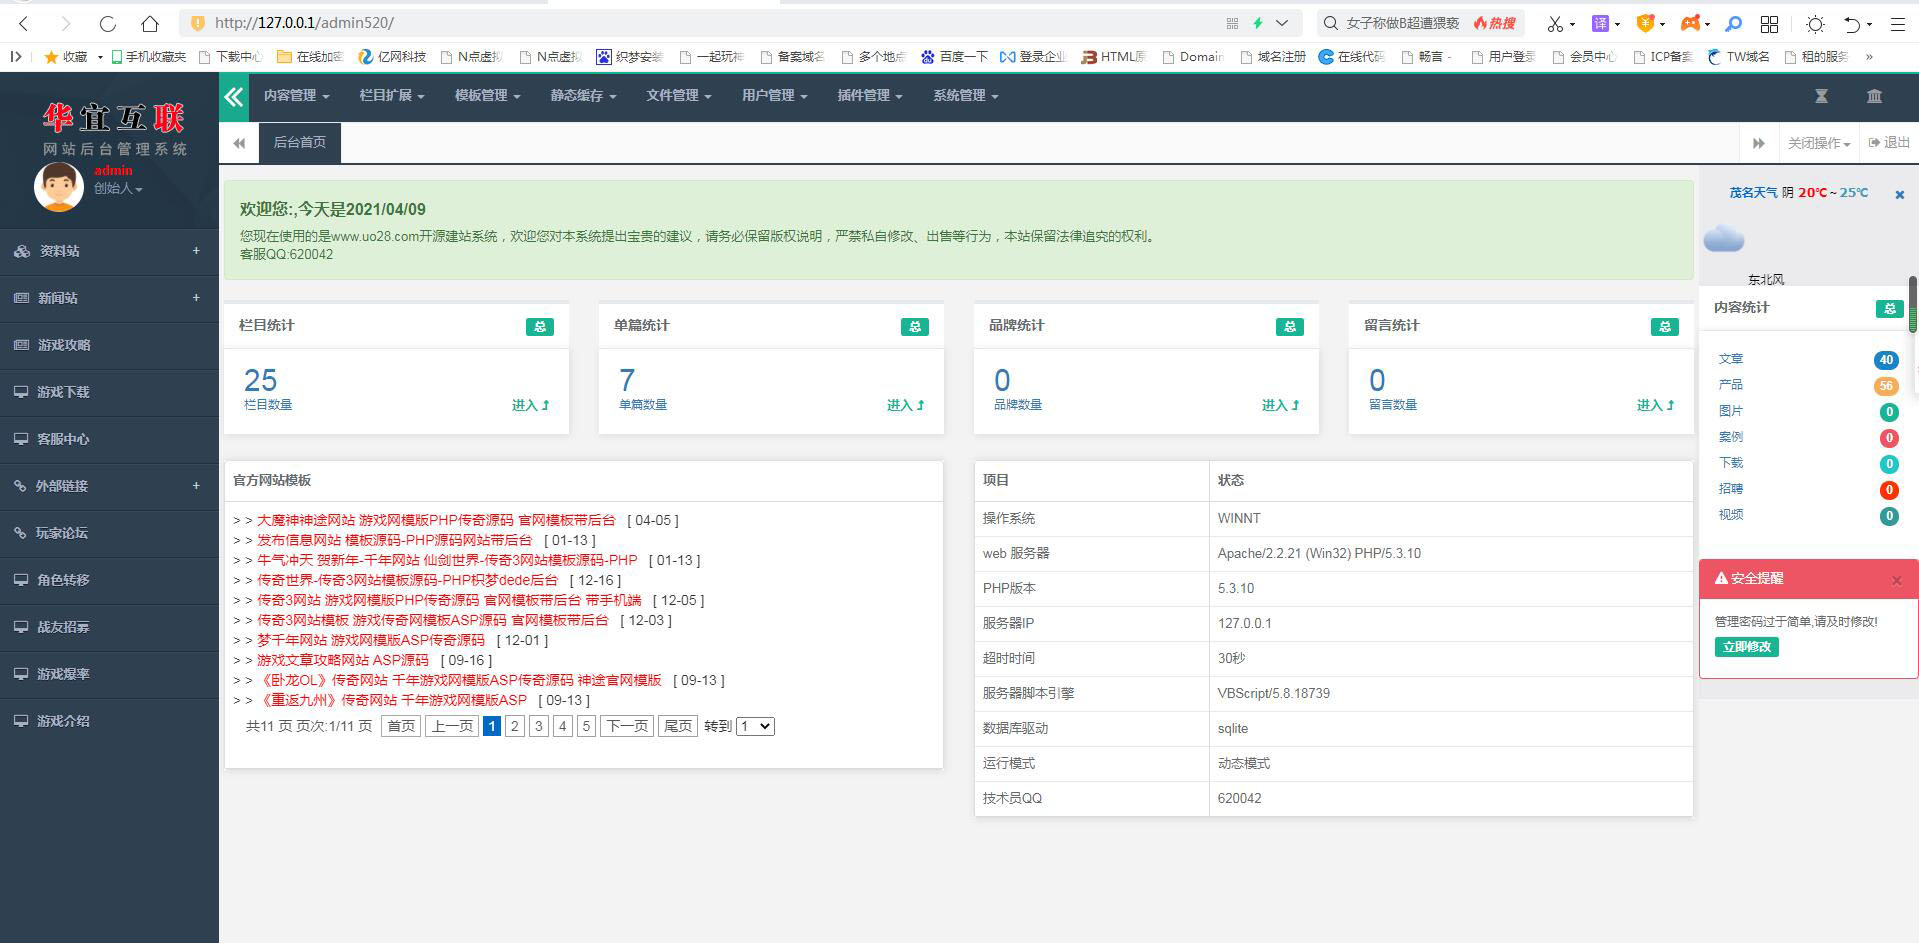Collapse sidebar with double-chevron icon
The width and height of the screenshot is (1919, 943).
234,96
